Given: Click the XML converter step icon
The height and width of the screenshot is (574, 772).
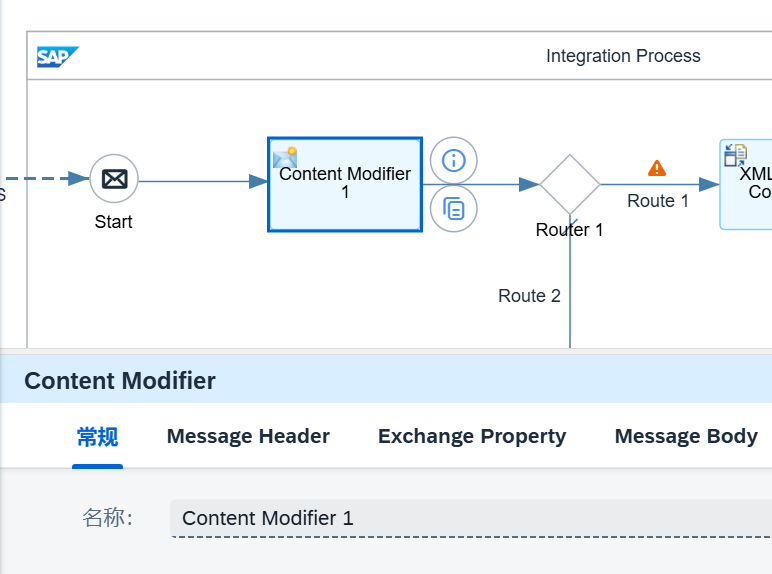Looking at the screenshot, I should 735,155.
